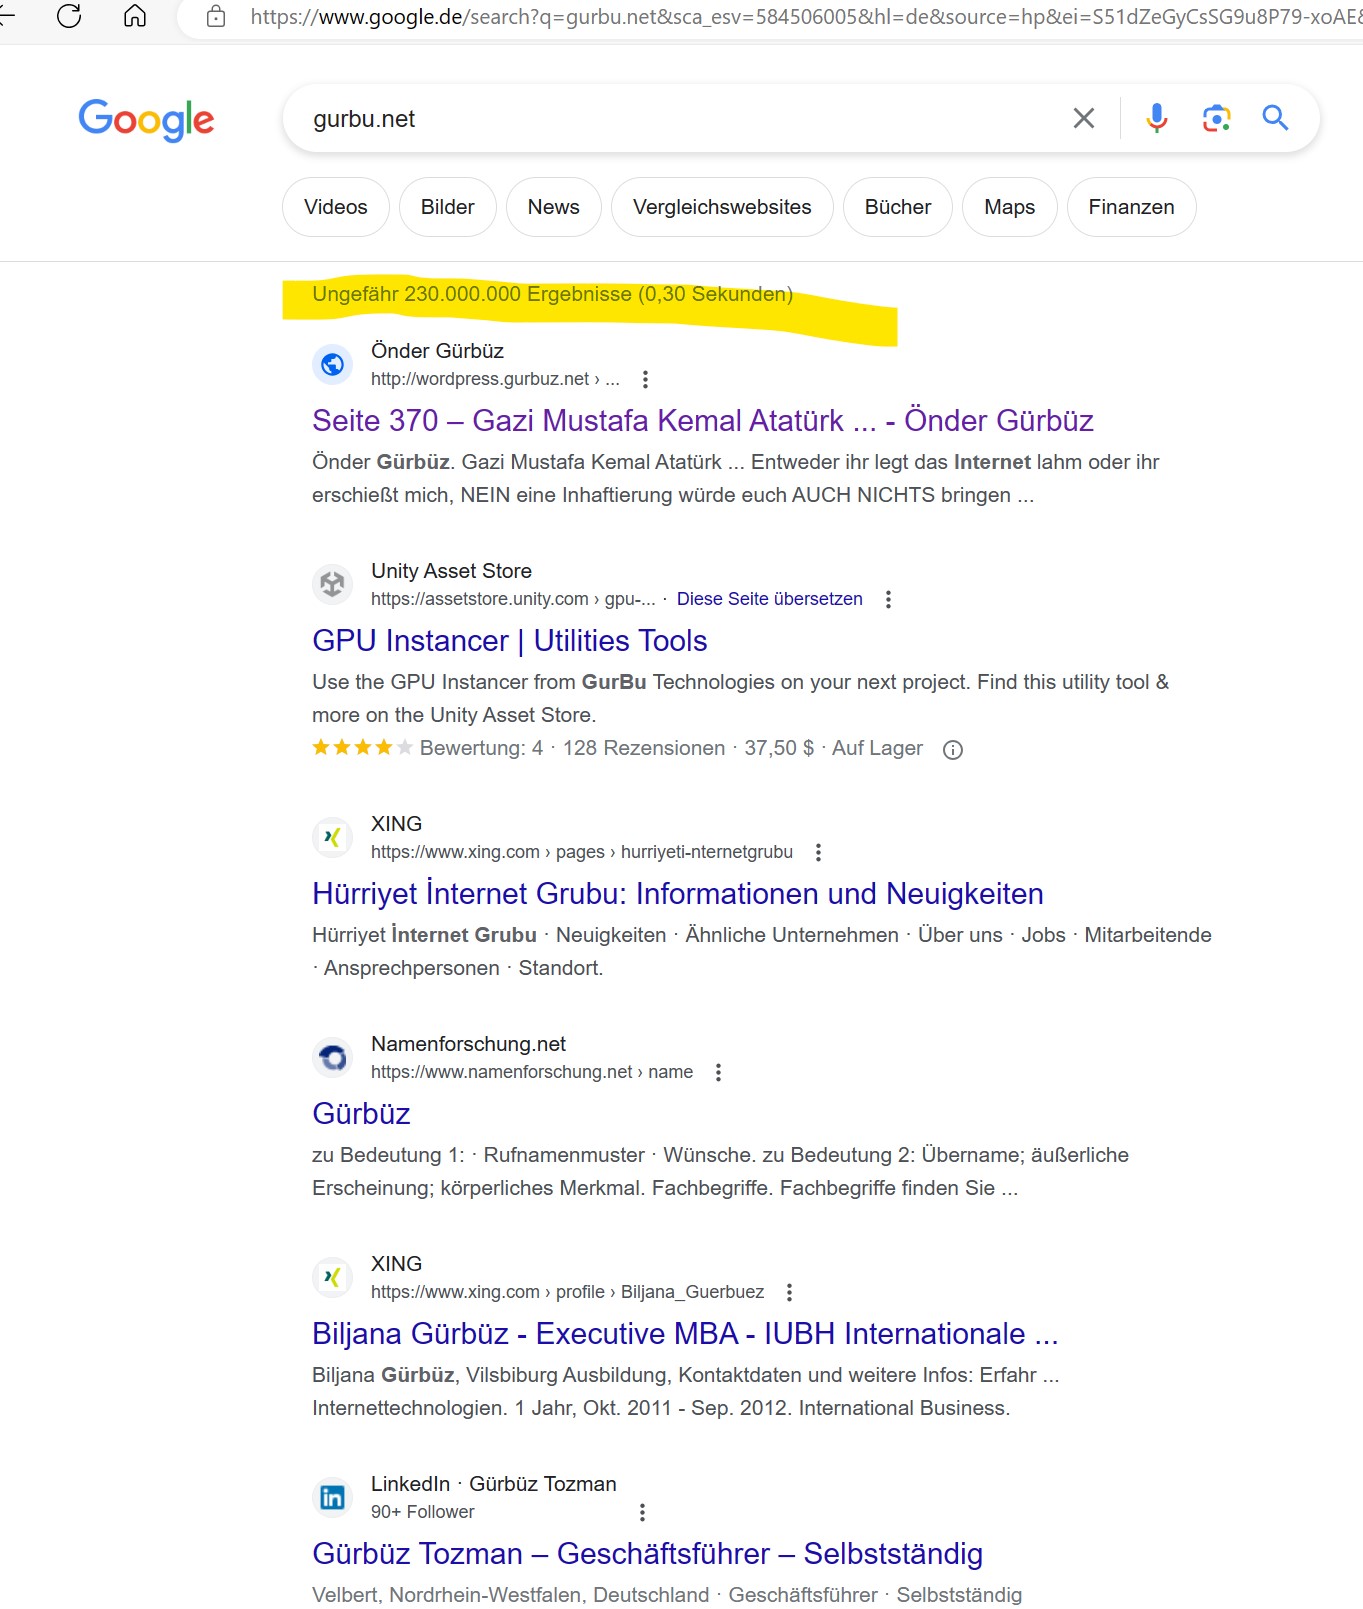Click Diese Seite übersetzen link
Screen dimensions: 1363x1609
769,599
